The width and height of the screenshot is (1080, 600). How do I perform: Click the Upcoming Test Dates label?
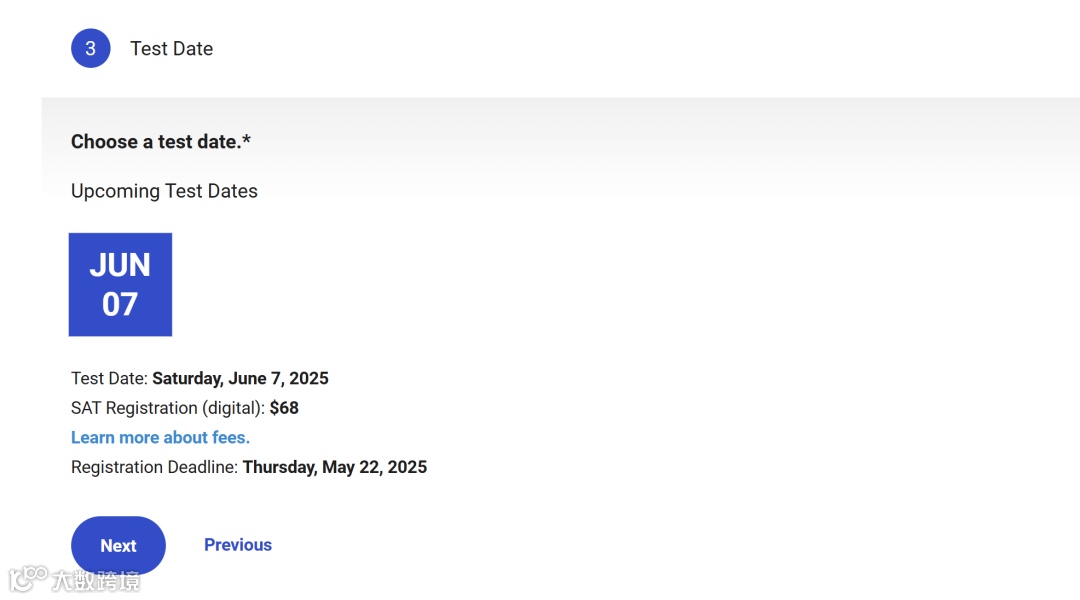coord(164,191)
